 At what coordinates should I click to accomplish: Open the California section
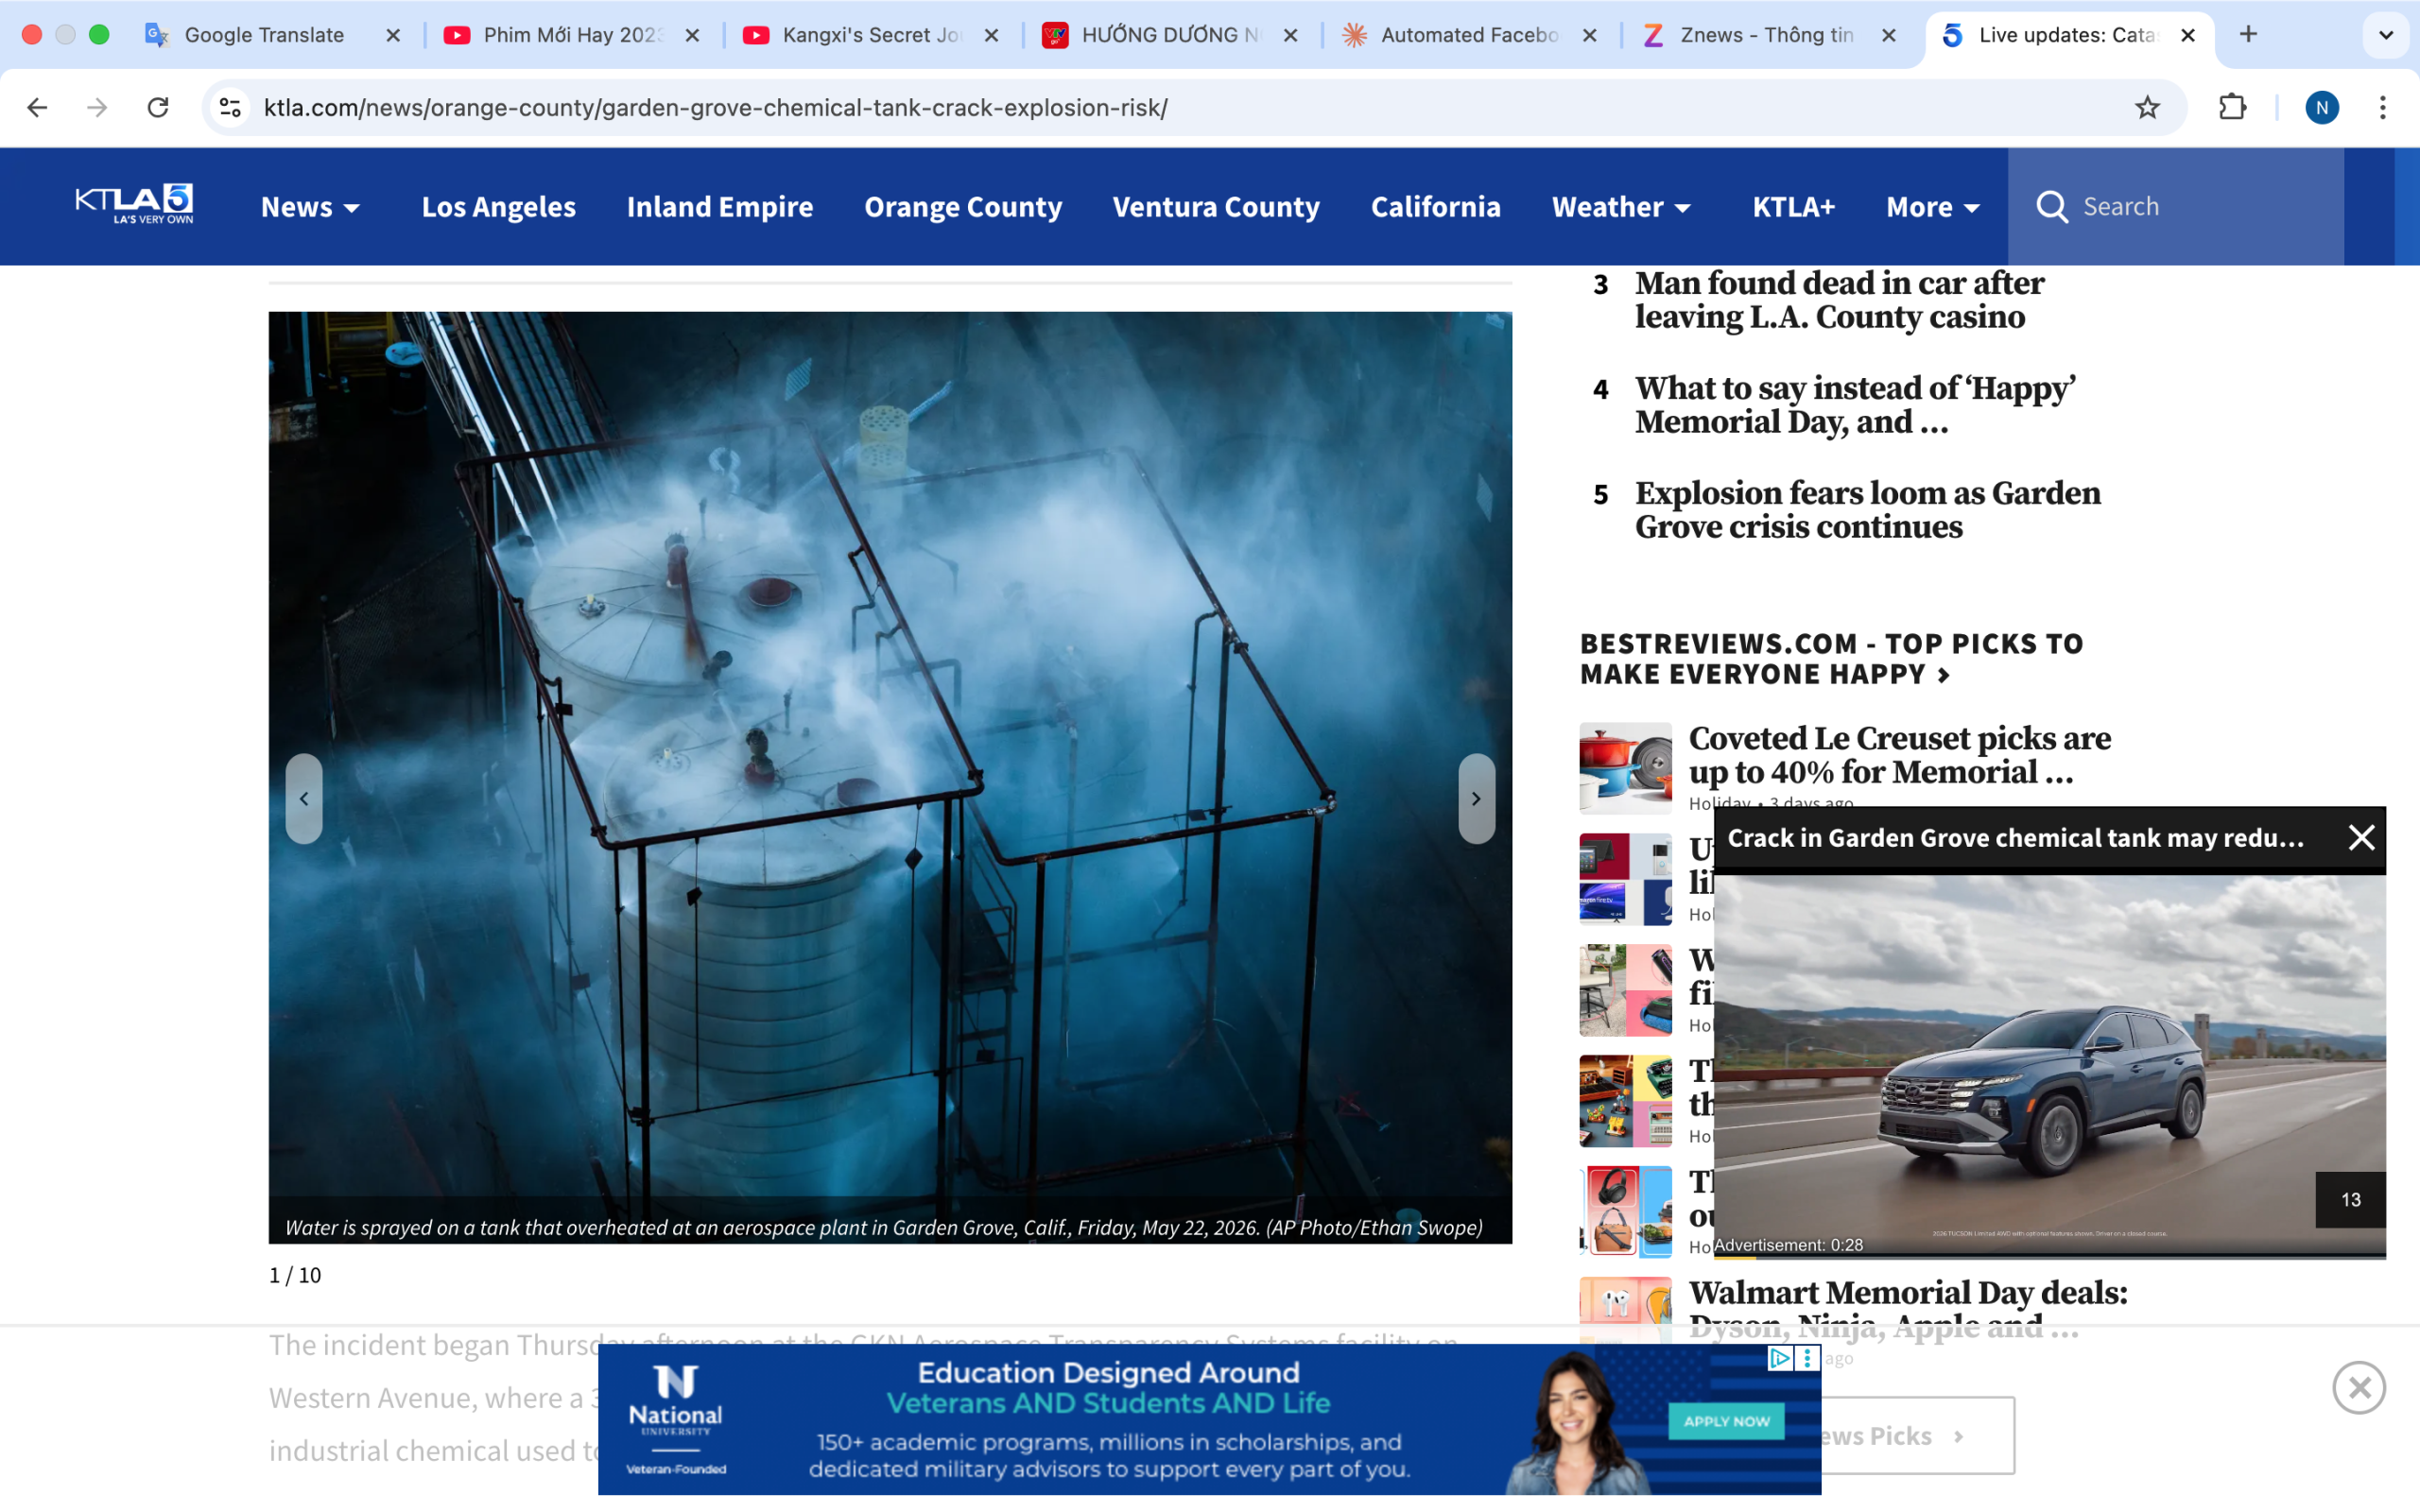(1435, 207)
